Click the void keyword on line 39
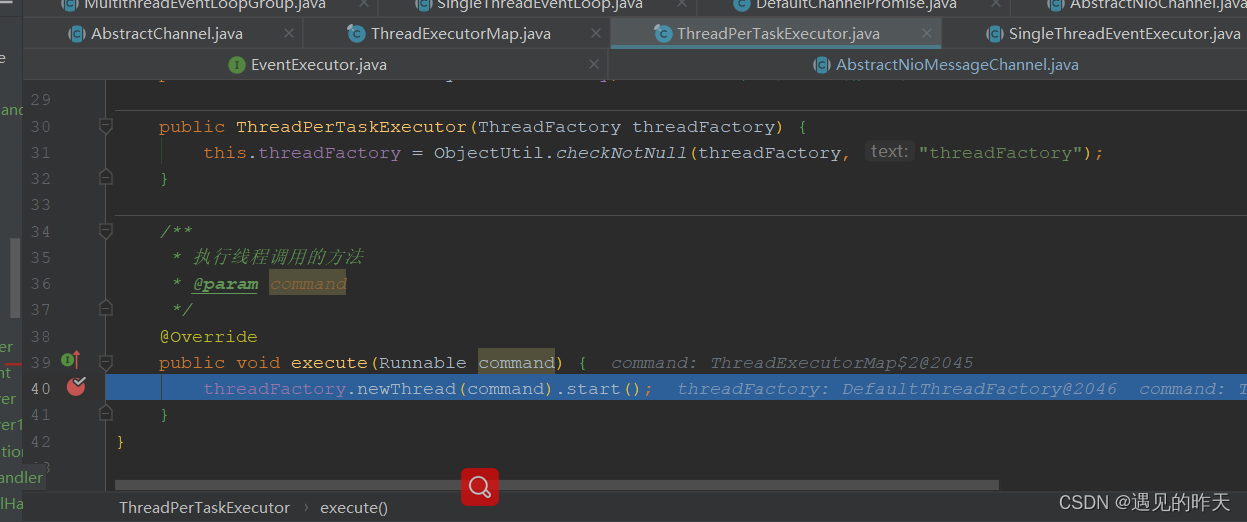The image size is (1247, 522). (257, 363)
